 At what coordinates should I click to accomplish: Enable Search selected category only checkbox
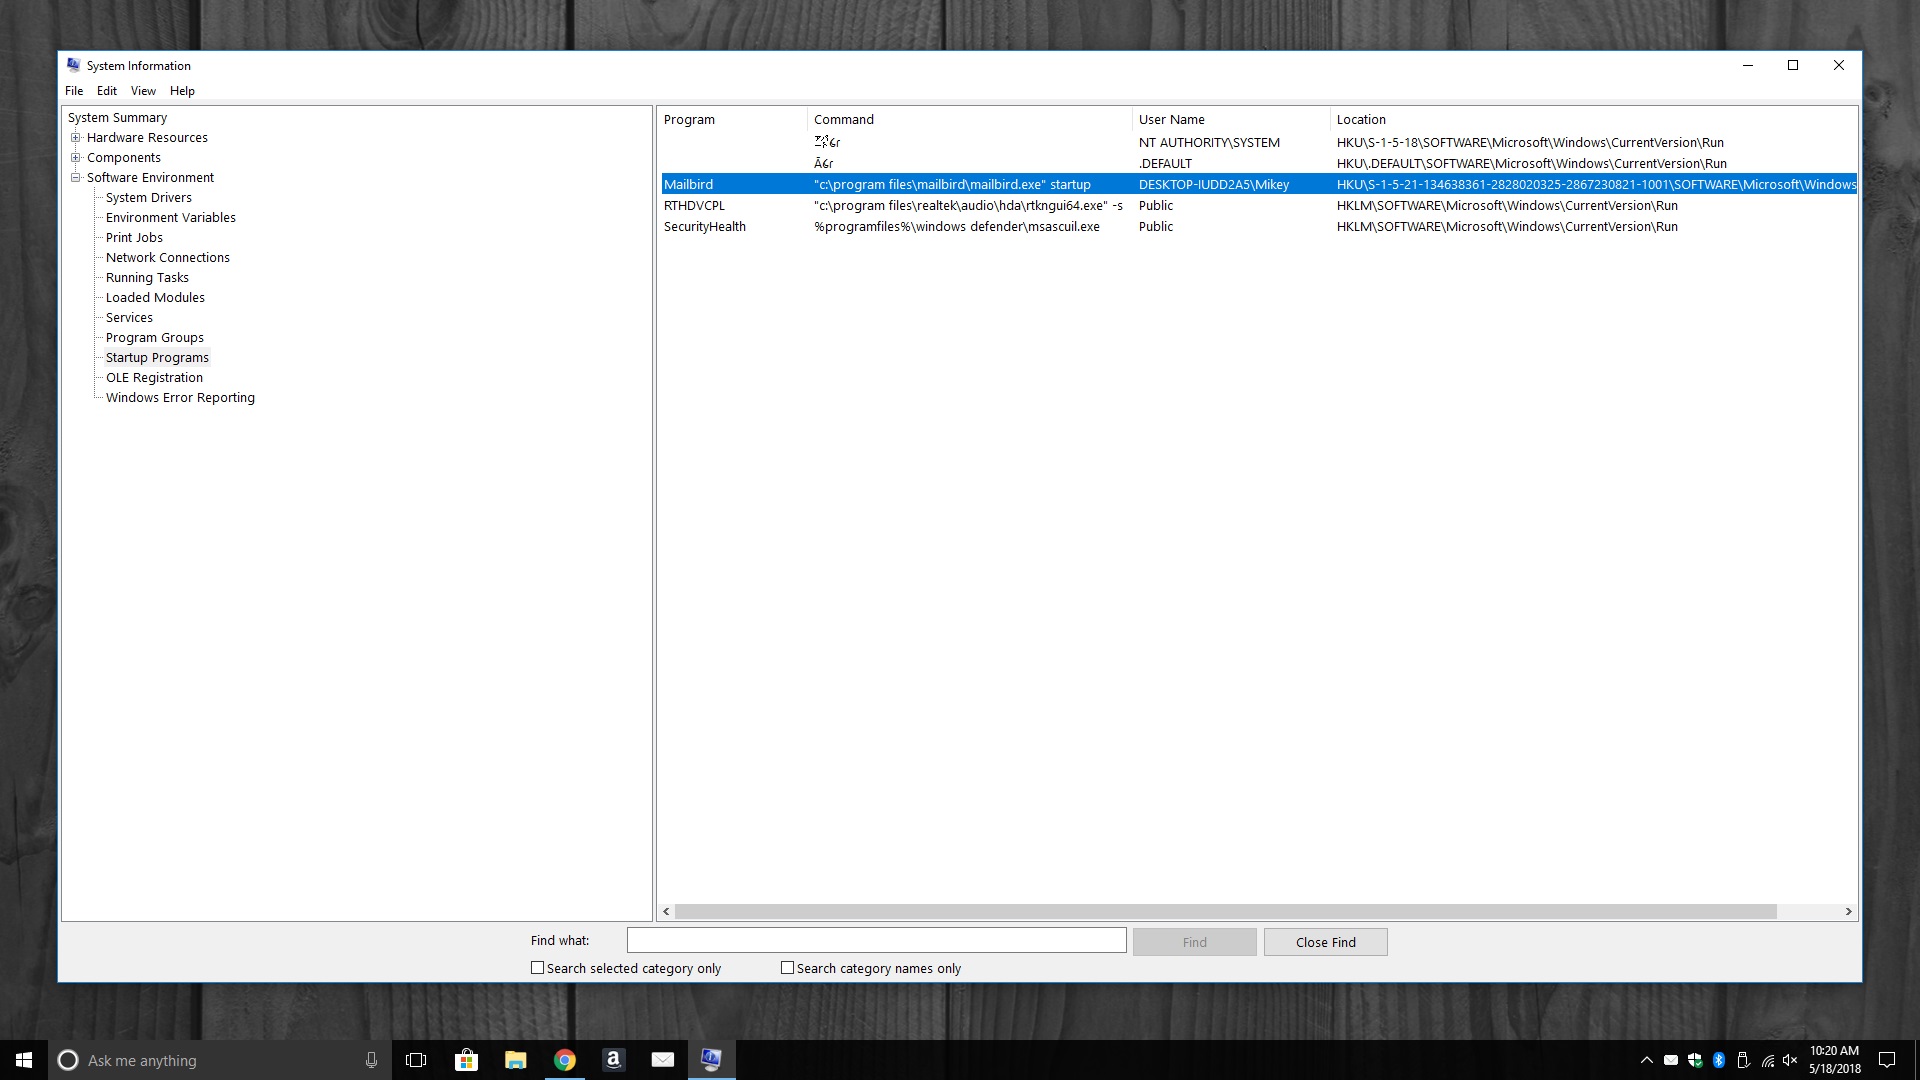(x=538, y=968)
